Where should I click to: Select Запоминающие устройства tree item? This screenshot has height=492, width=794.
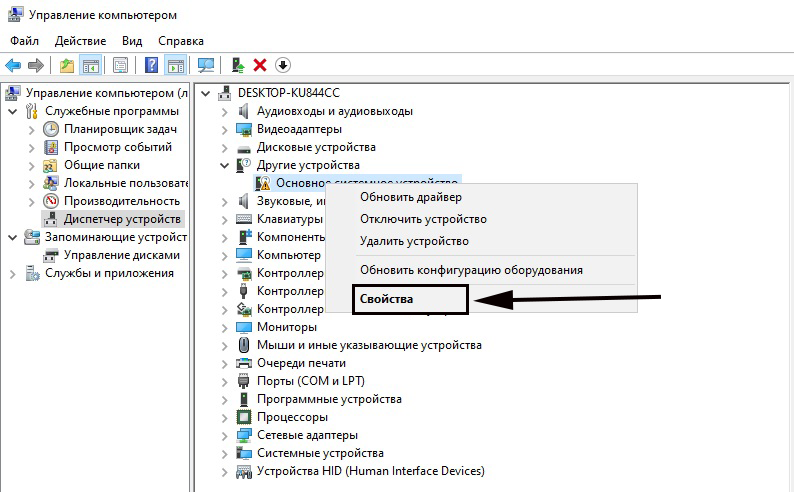[x=115, y=237]
